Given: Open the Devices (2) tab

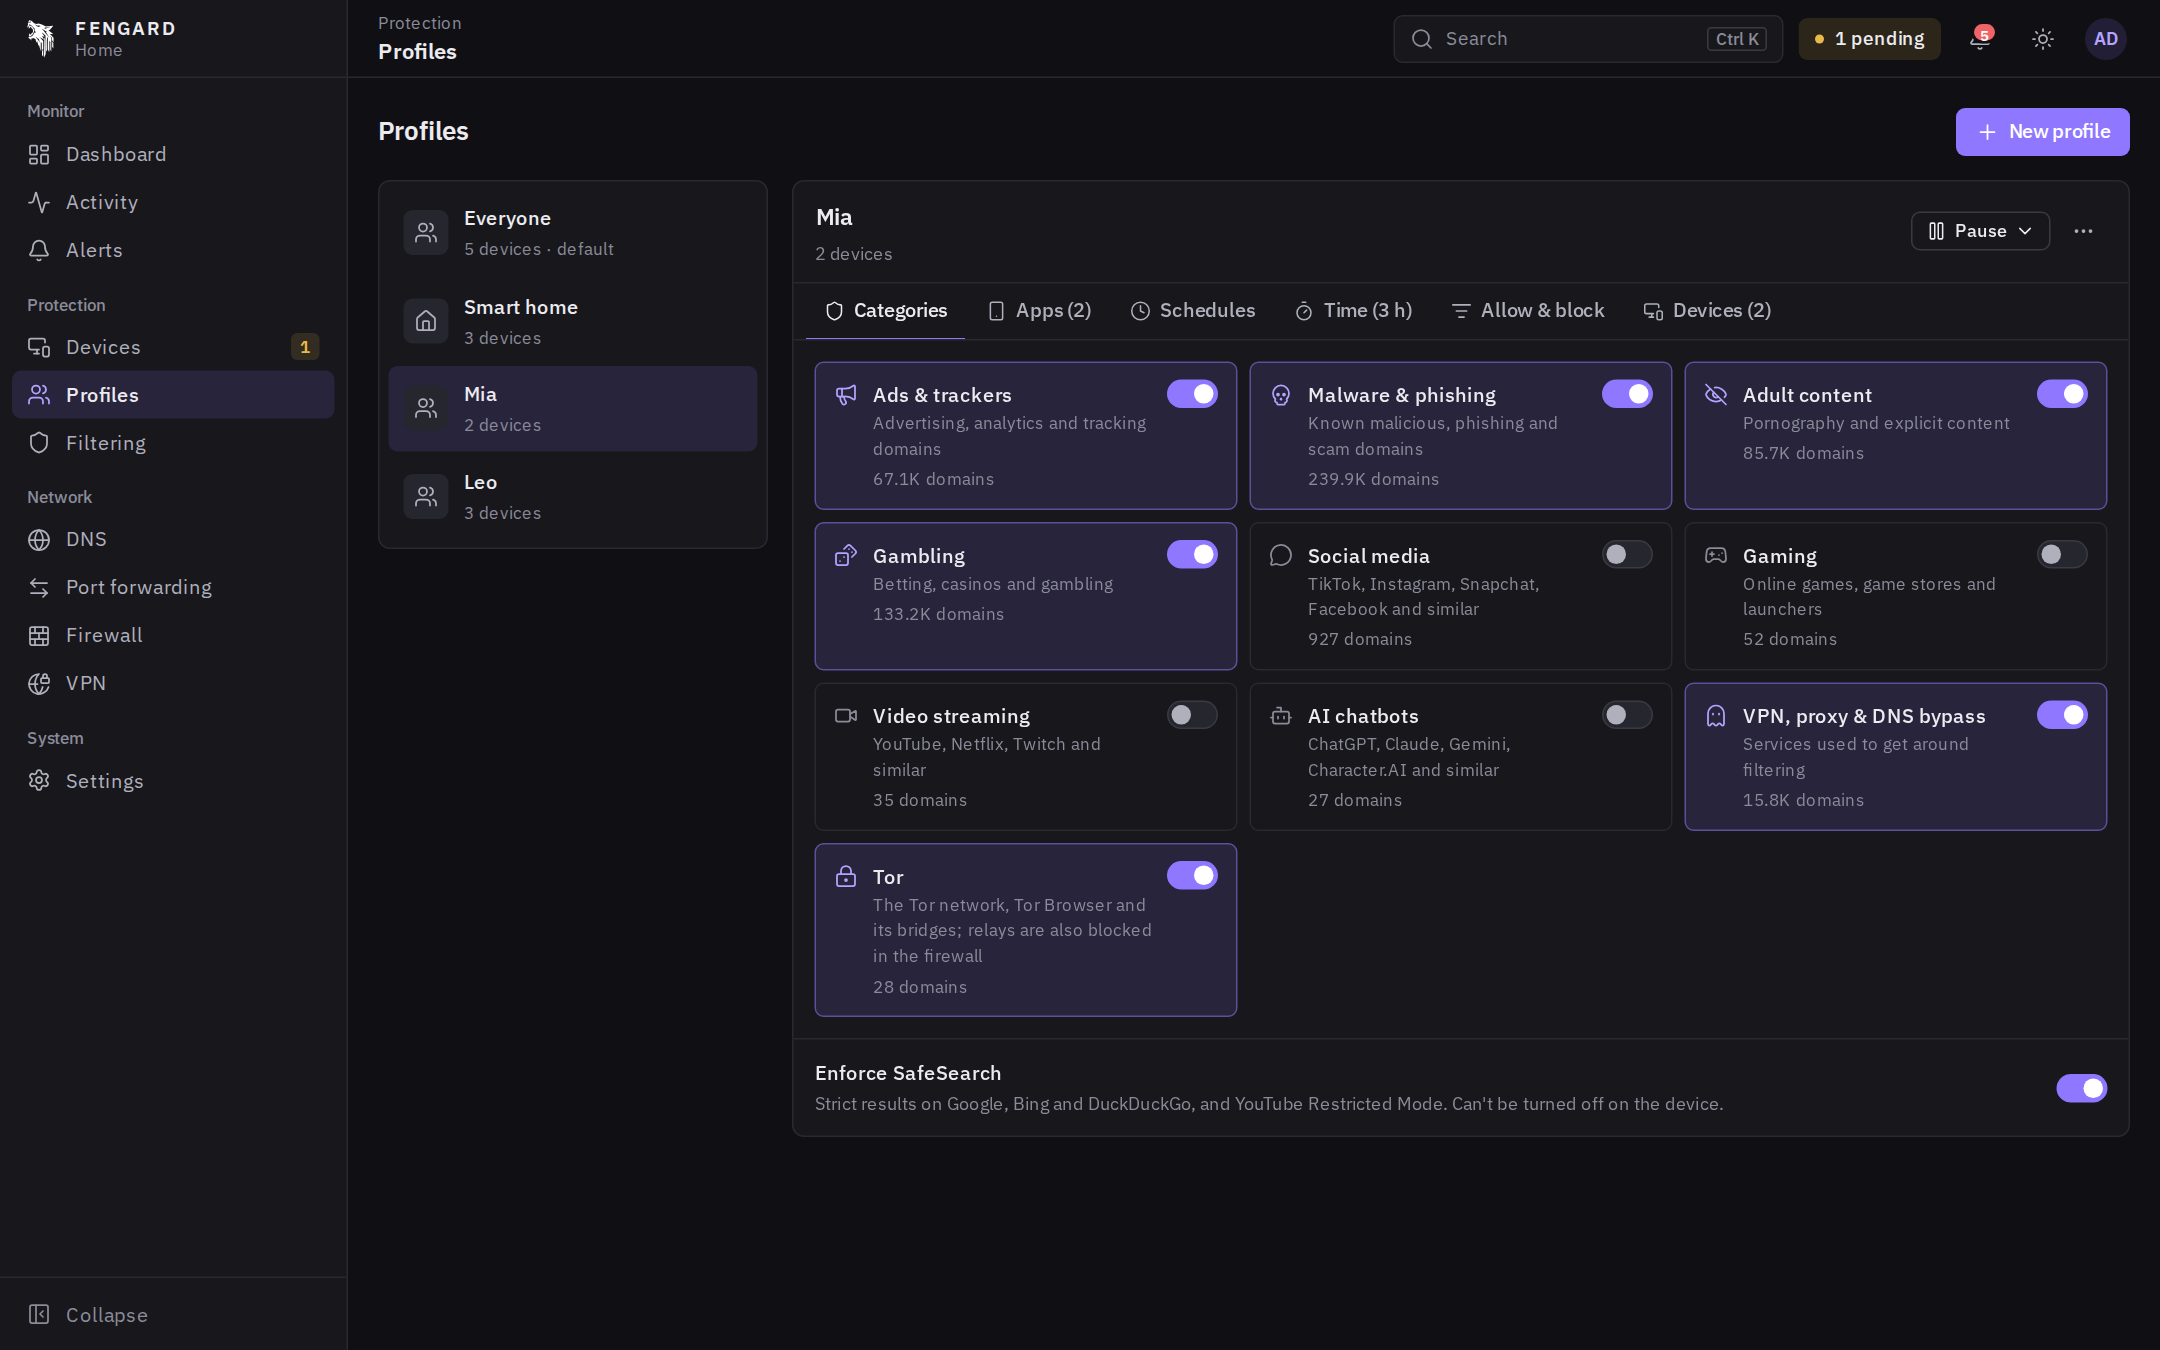Looking at the screenshot, I should tap(1707, 311).
